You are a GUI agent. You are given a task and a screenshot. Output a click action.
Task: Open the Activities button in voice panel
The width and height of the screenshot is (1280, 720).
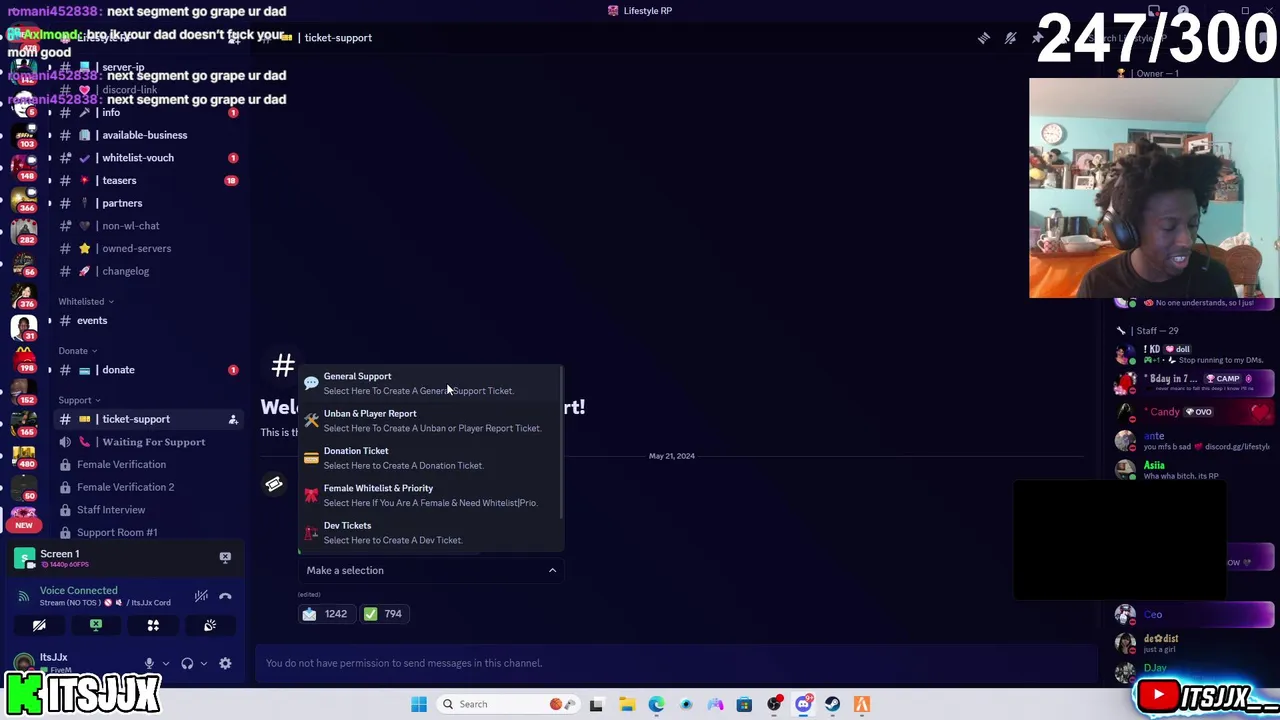coord(153,625)
